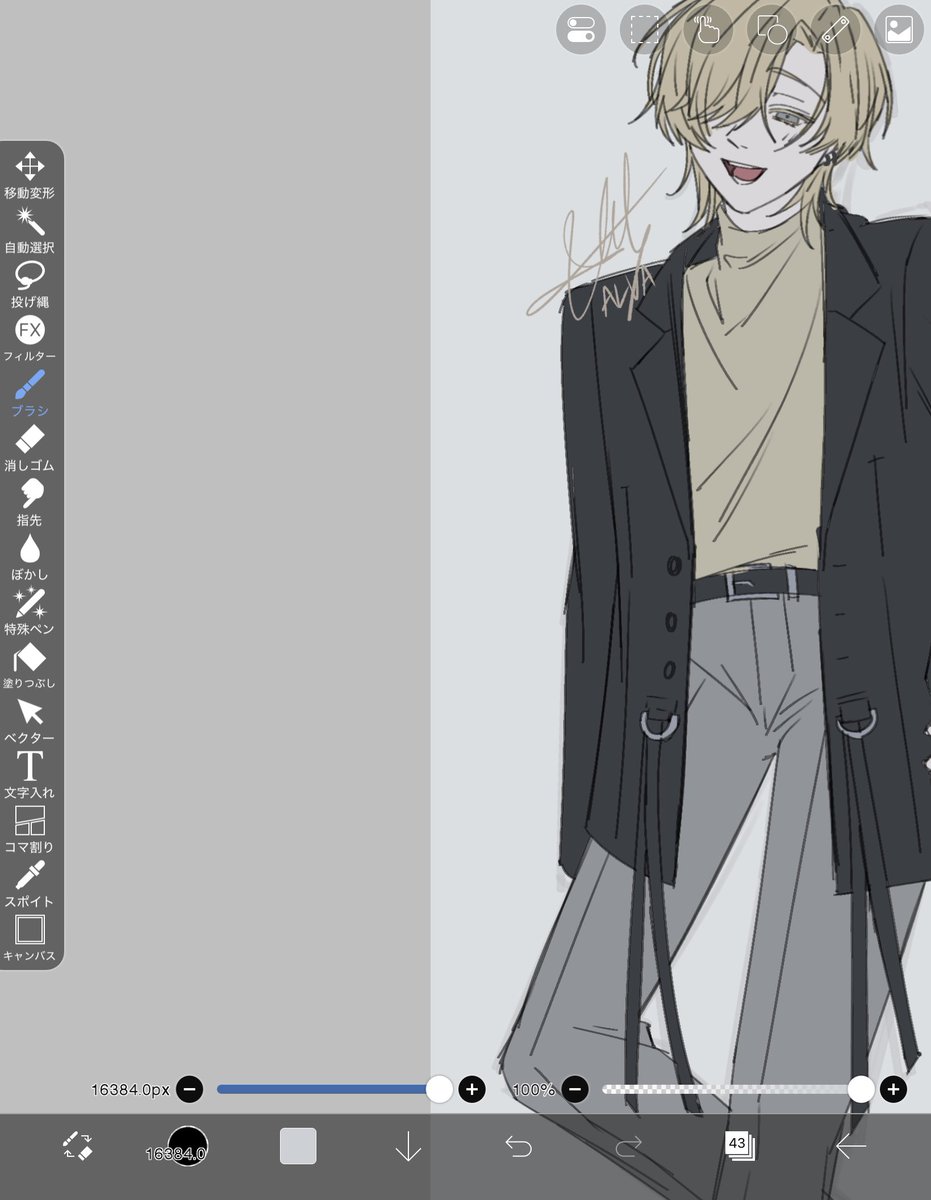Increase opacity with the plus button

click(894, 1089)
